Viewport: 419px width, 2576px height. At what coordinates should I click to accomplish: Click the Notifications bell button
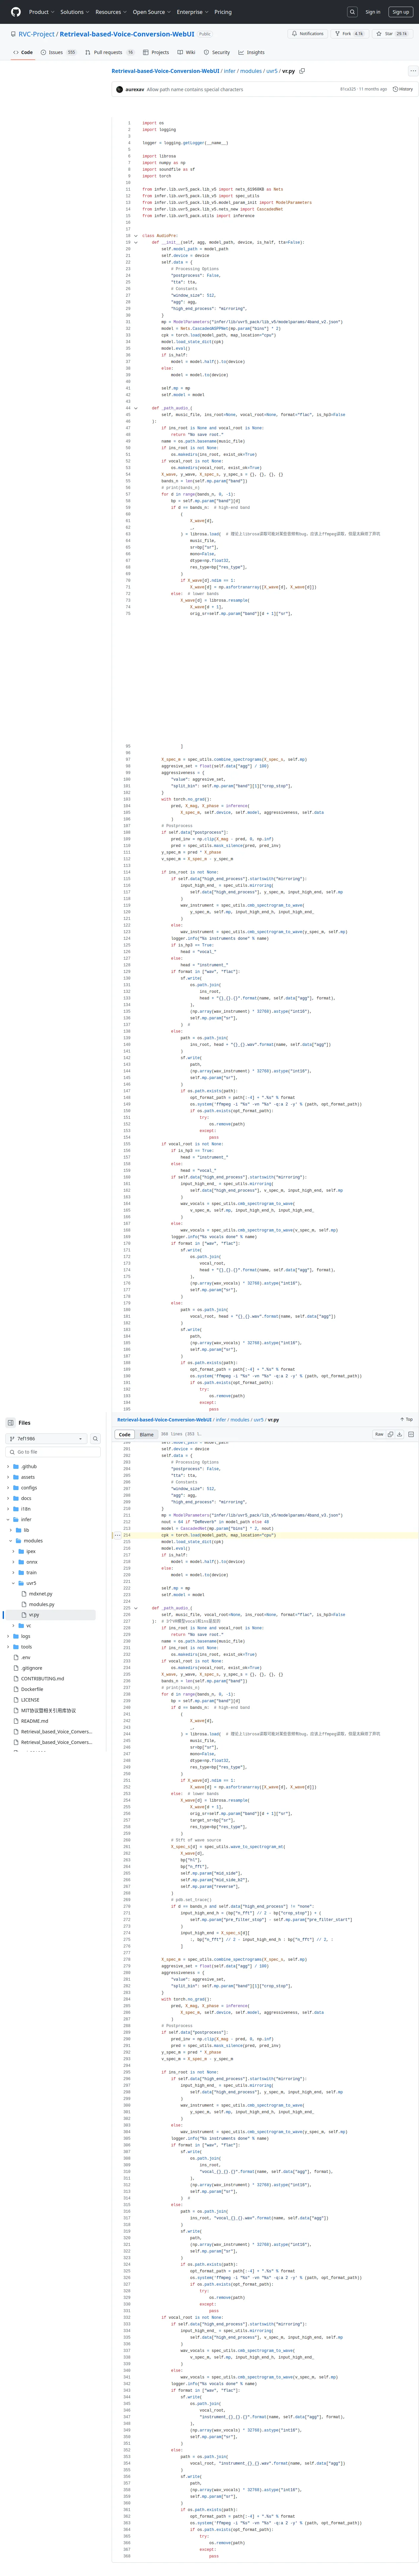[x=308, y=34]
